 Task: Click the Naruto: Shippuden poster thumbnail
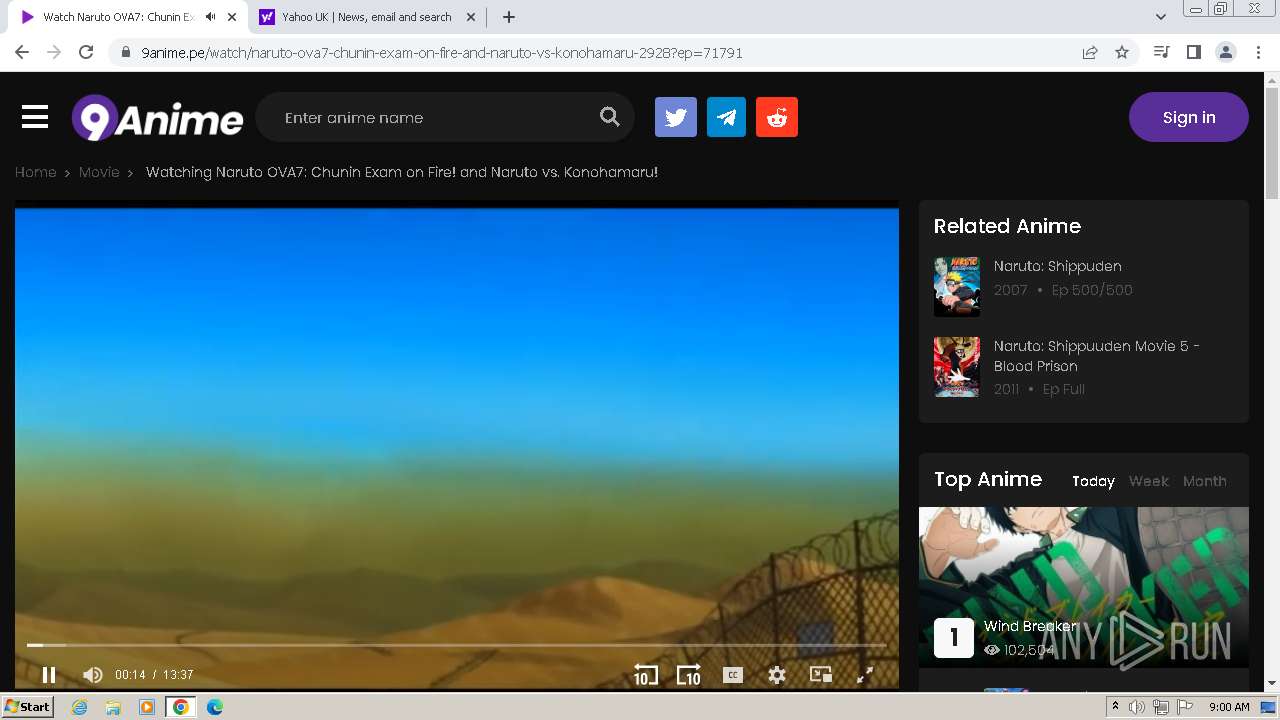(957, 287)
